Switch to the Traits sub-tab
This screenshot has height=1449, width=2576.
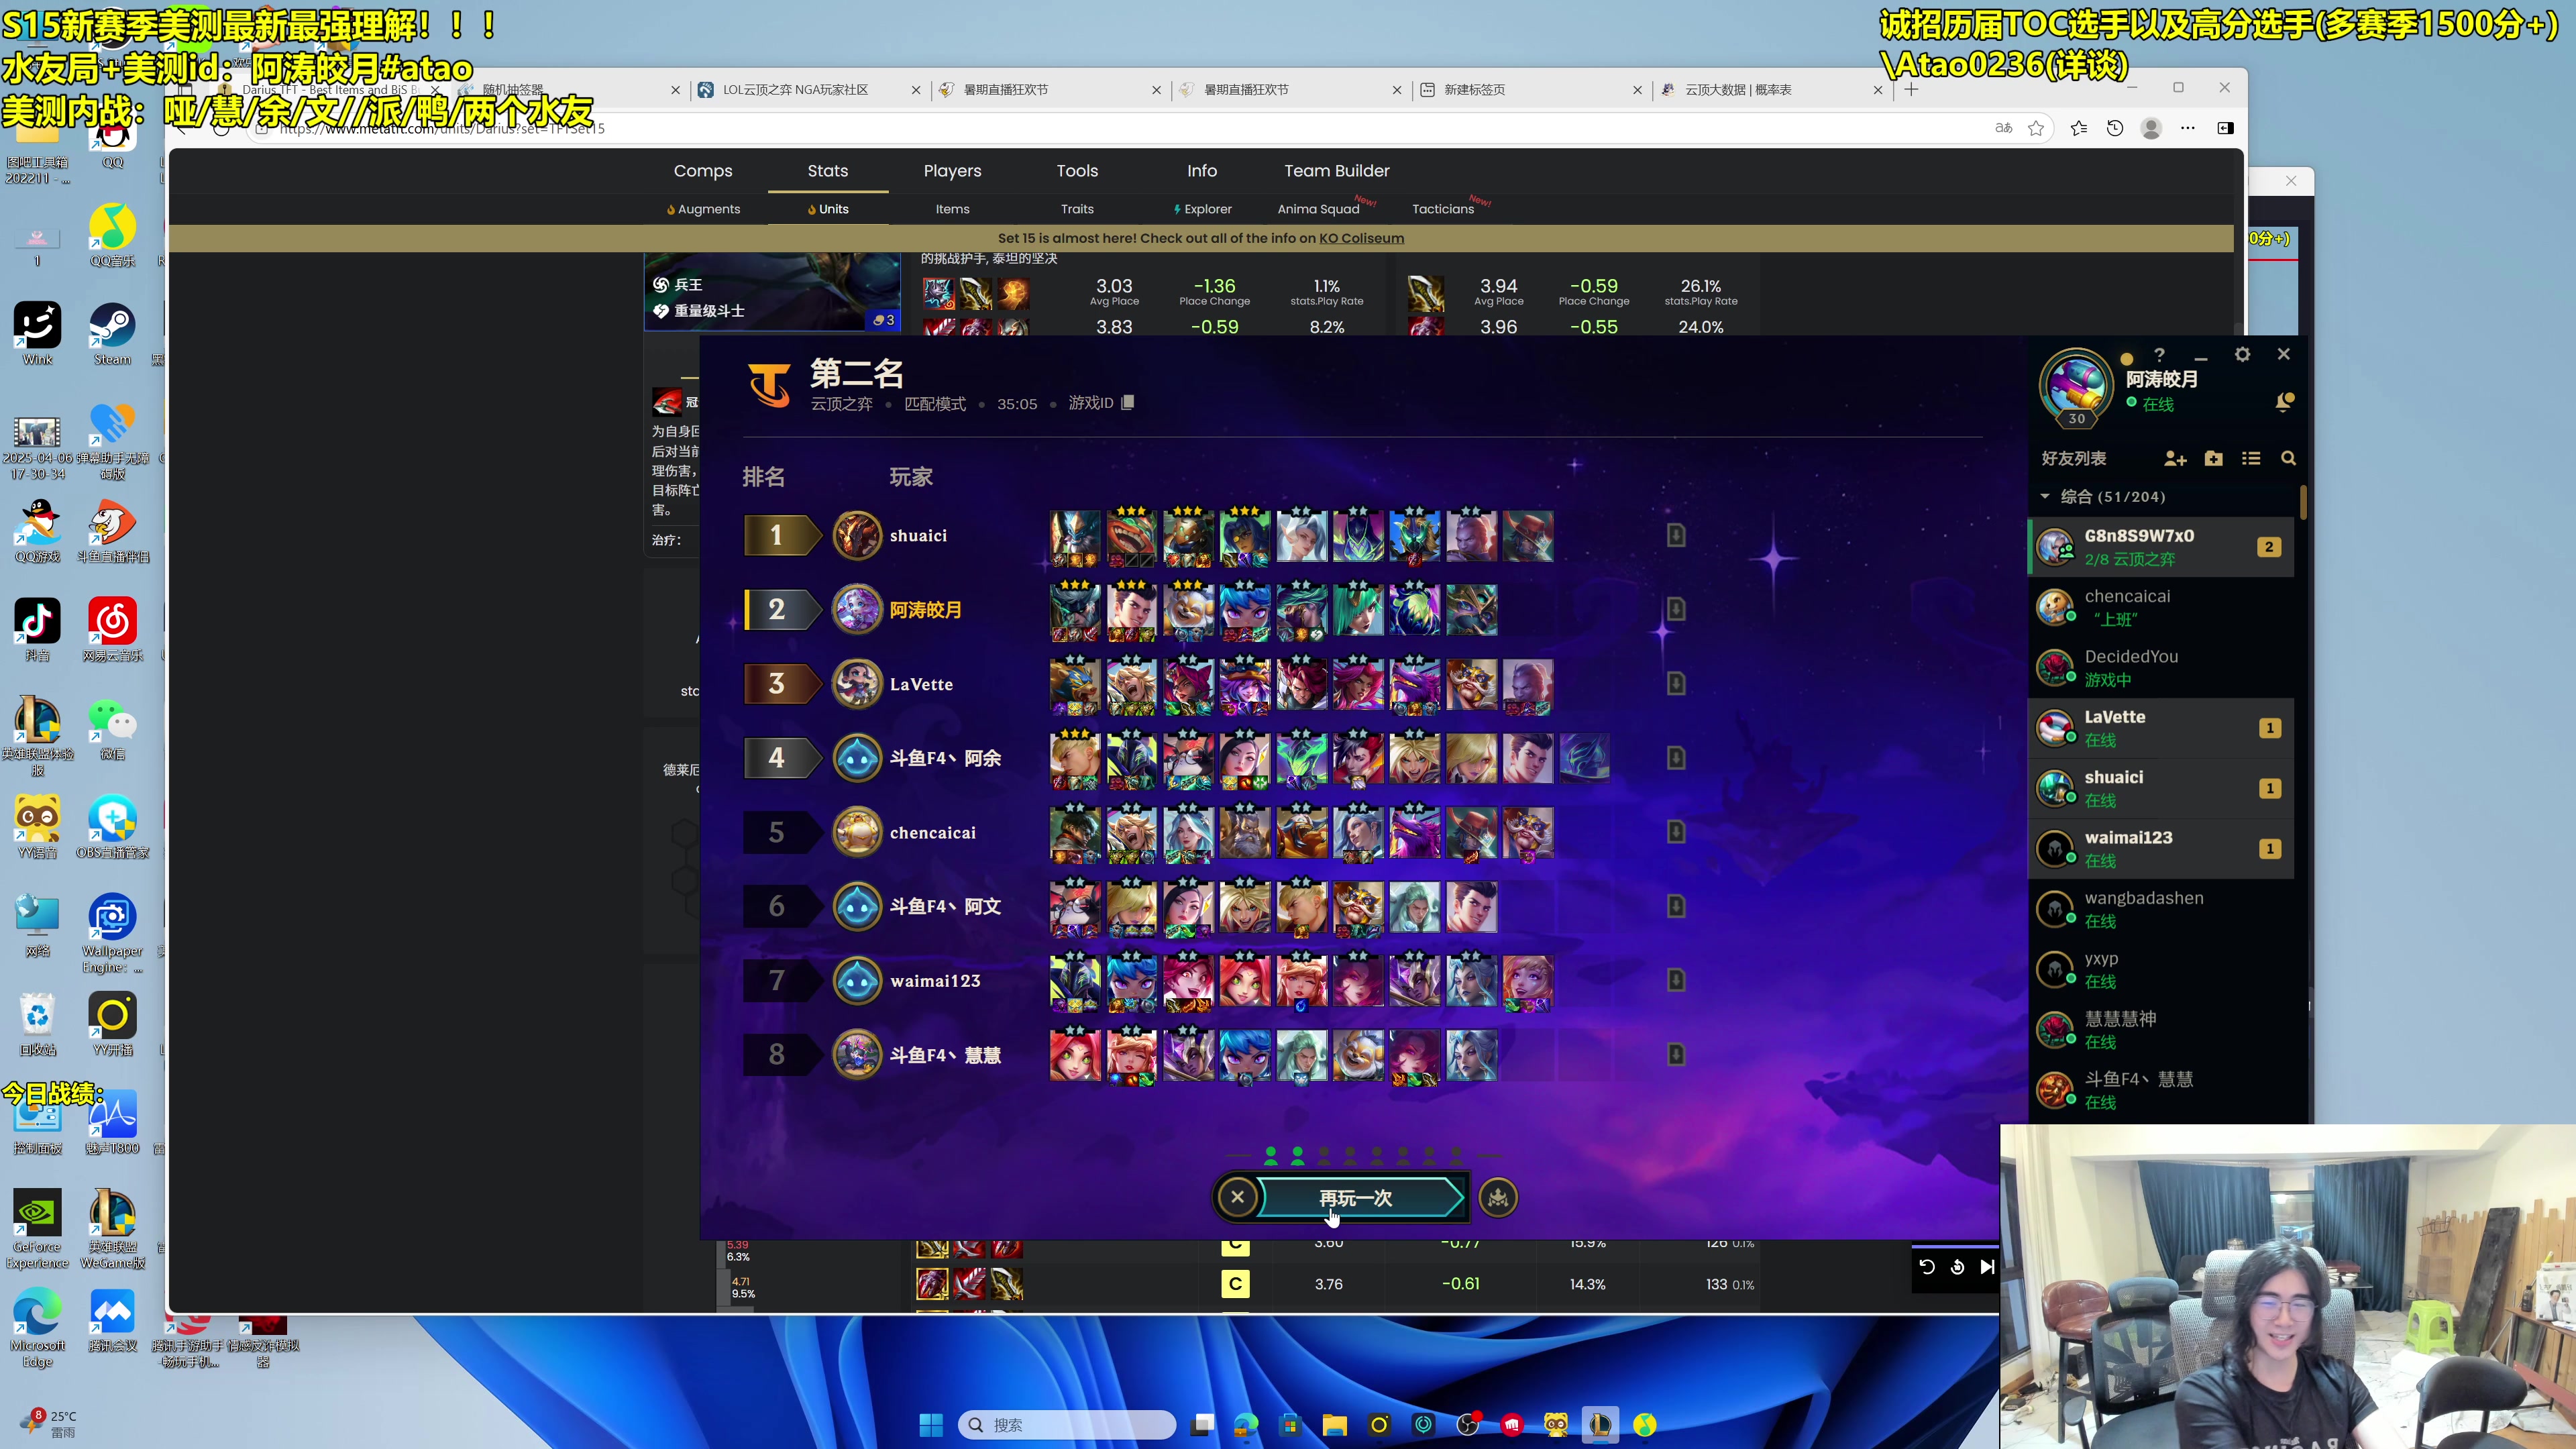coord(1077,209)
